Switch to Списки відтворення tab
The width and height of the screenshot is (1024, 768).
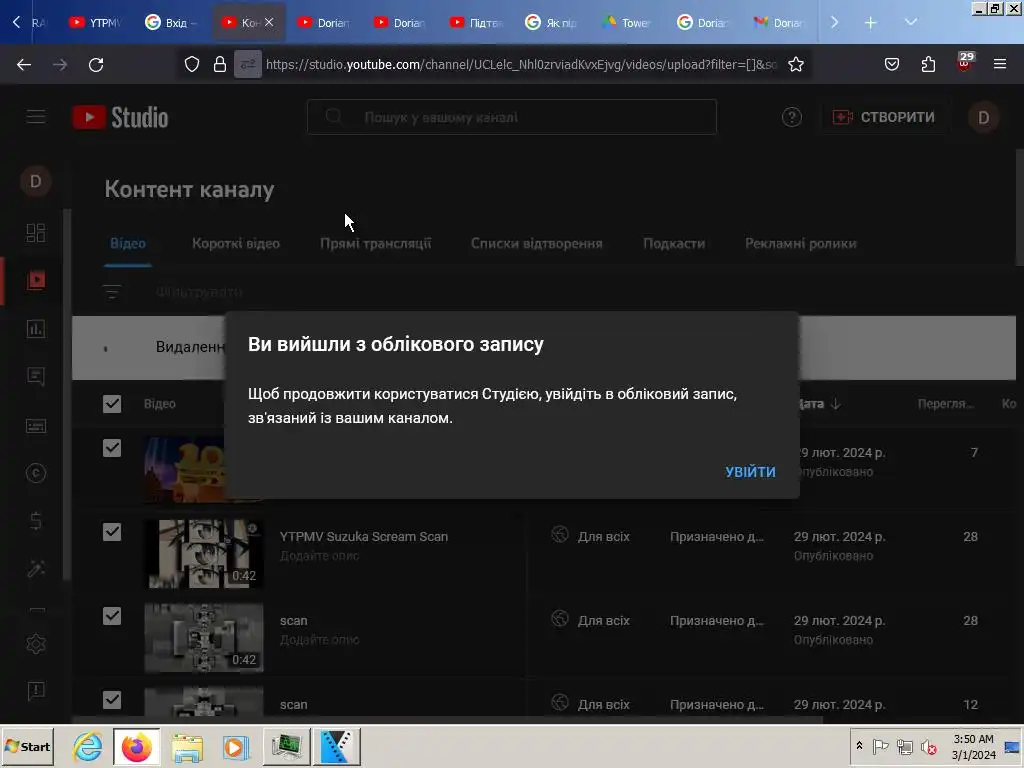537,244
